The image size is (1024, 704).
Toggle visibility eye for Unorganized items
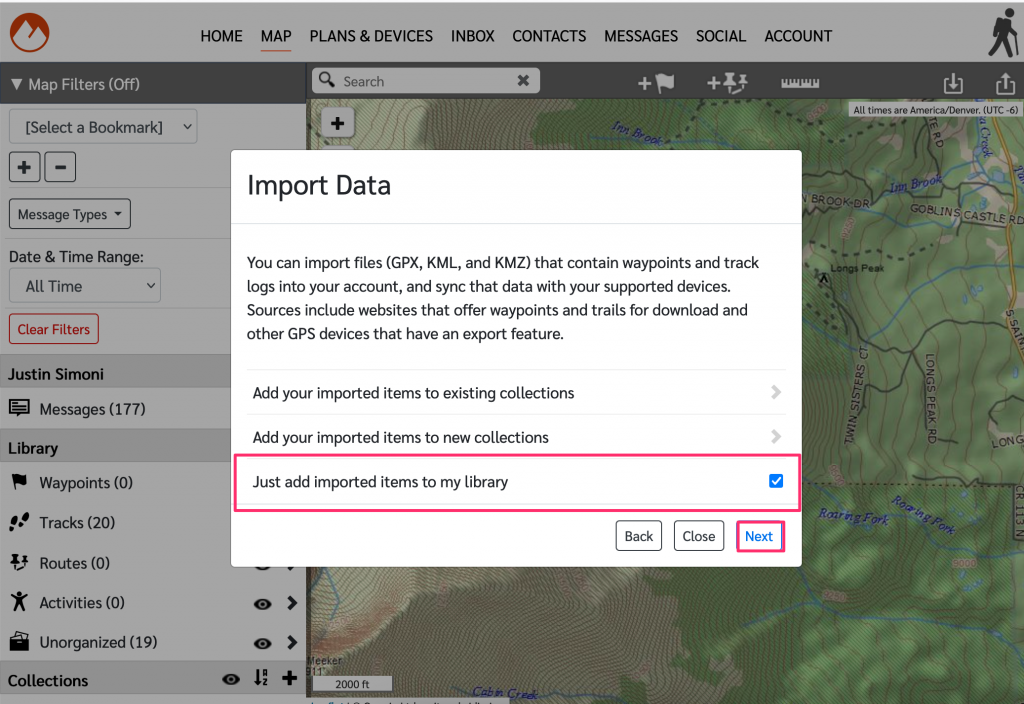point(263,643)
